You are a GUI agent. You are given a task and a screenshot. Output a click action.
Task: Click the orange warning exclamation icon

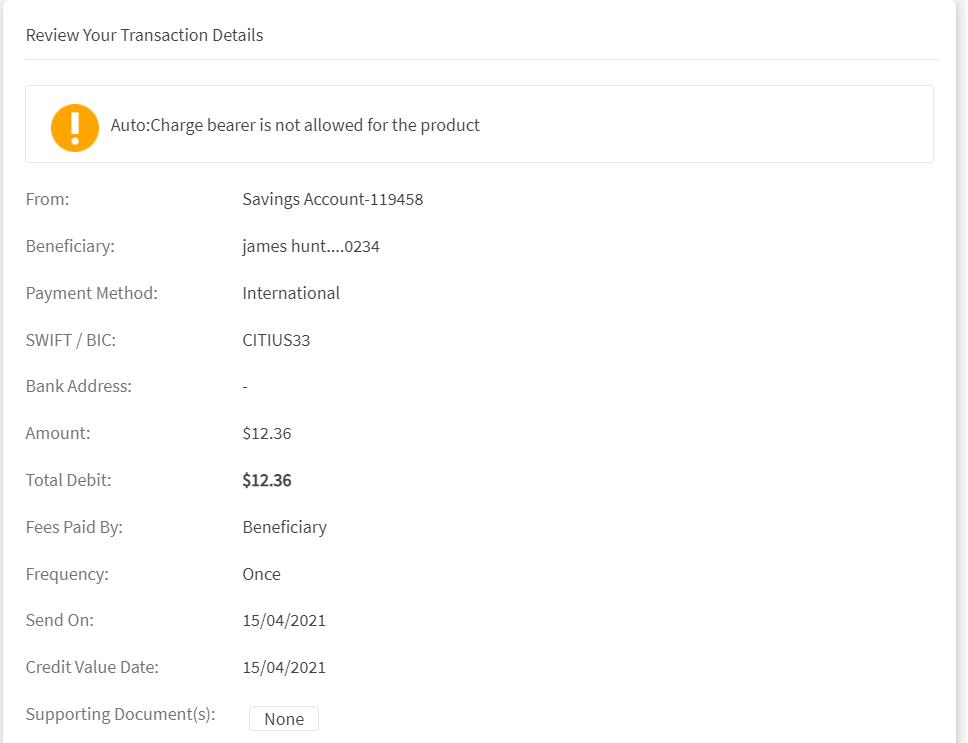click(x=75, y=127)
